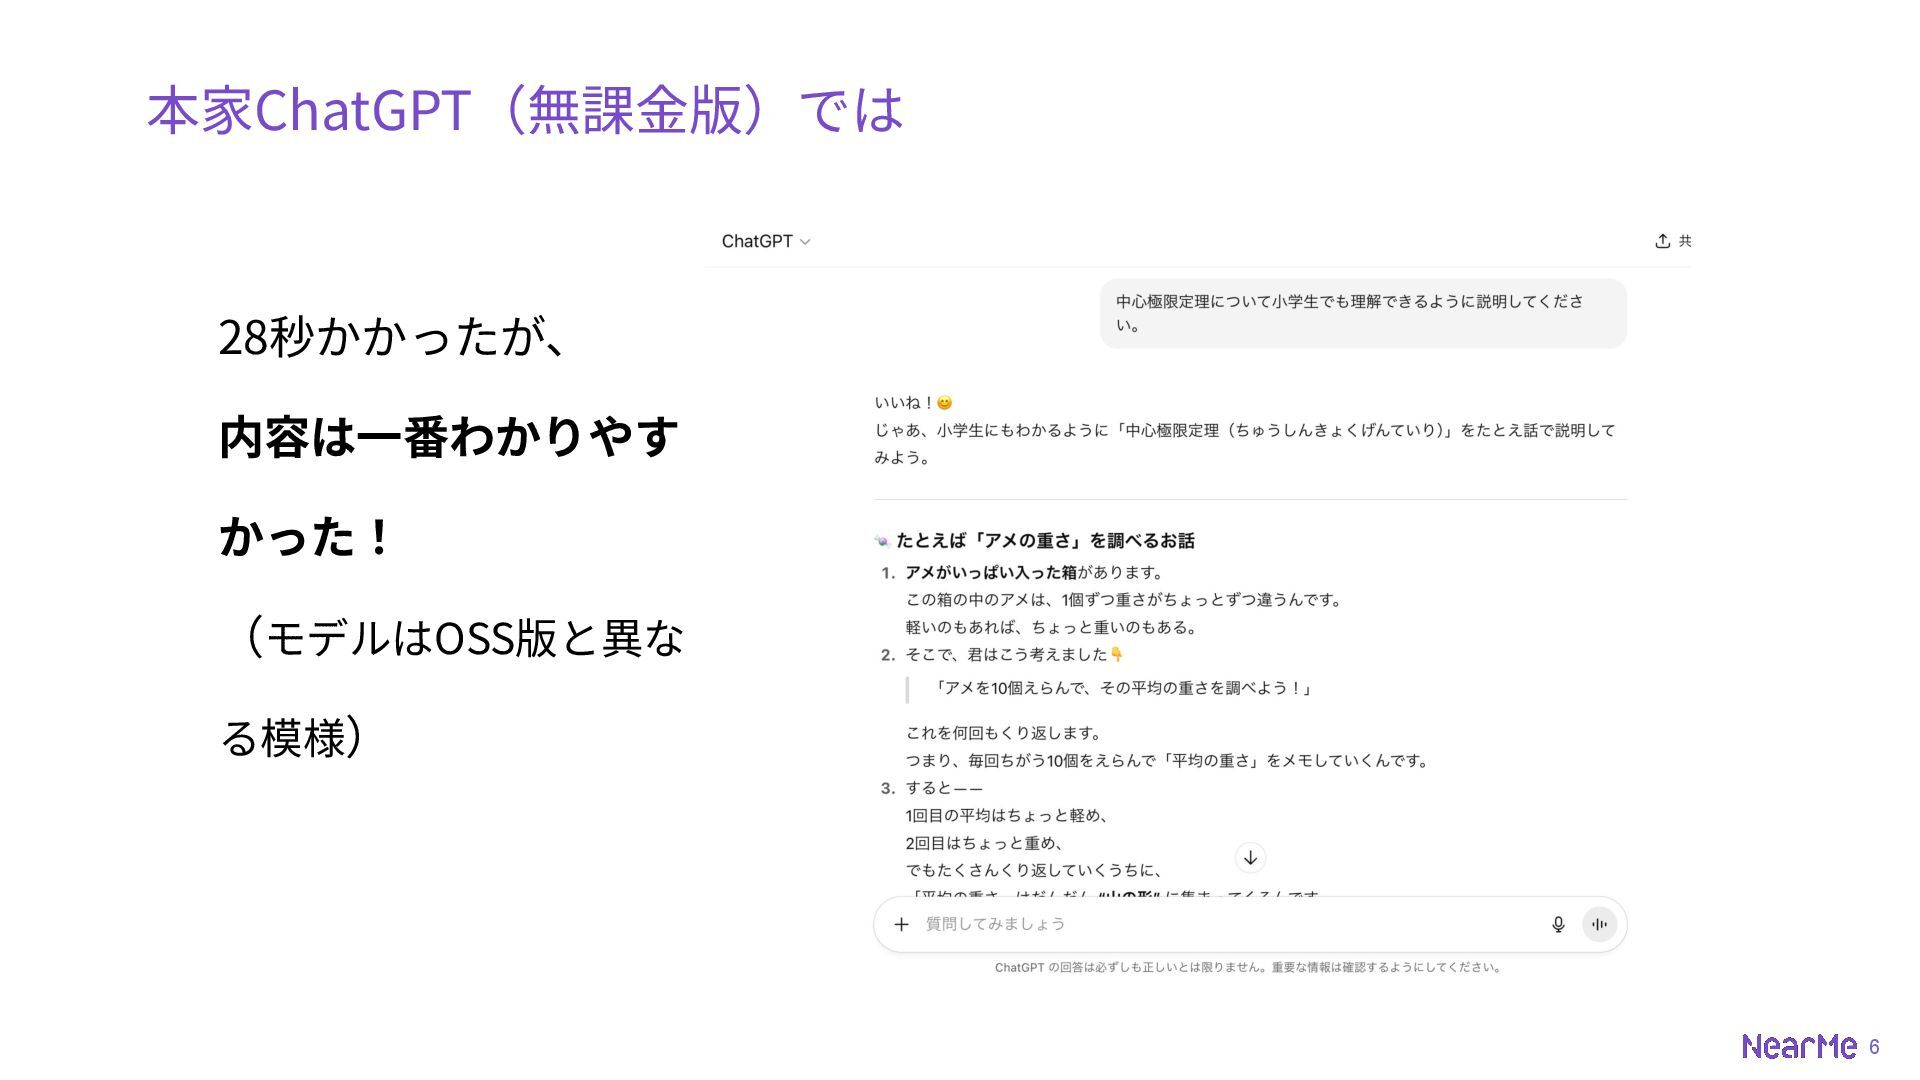Click the plus attachment icon

901,924
